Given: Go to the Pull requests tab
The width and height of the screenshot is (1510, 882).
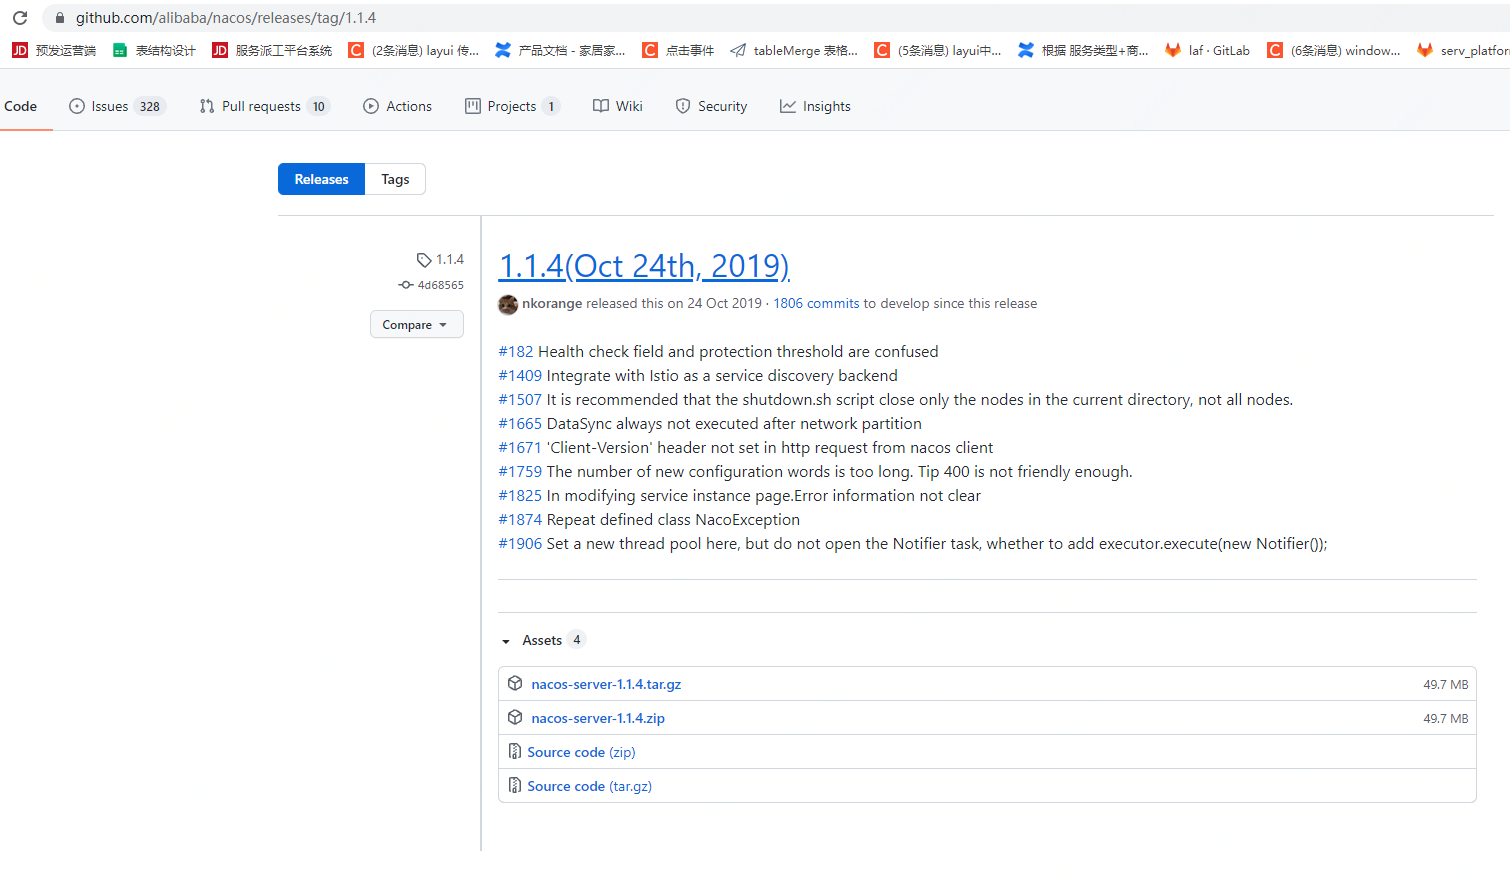Looking at the screenshot, I should click(264, 106).
